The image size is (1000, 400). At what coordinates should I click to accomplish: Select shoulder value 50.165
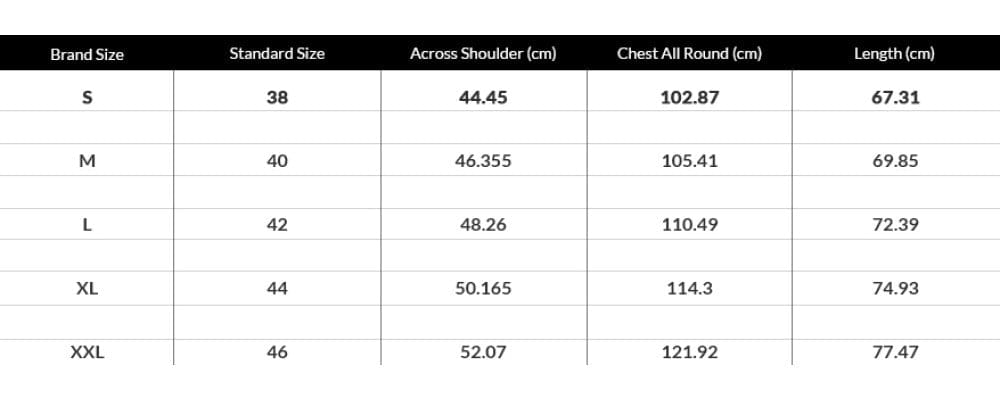click(x=483, y=288)
